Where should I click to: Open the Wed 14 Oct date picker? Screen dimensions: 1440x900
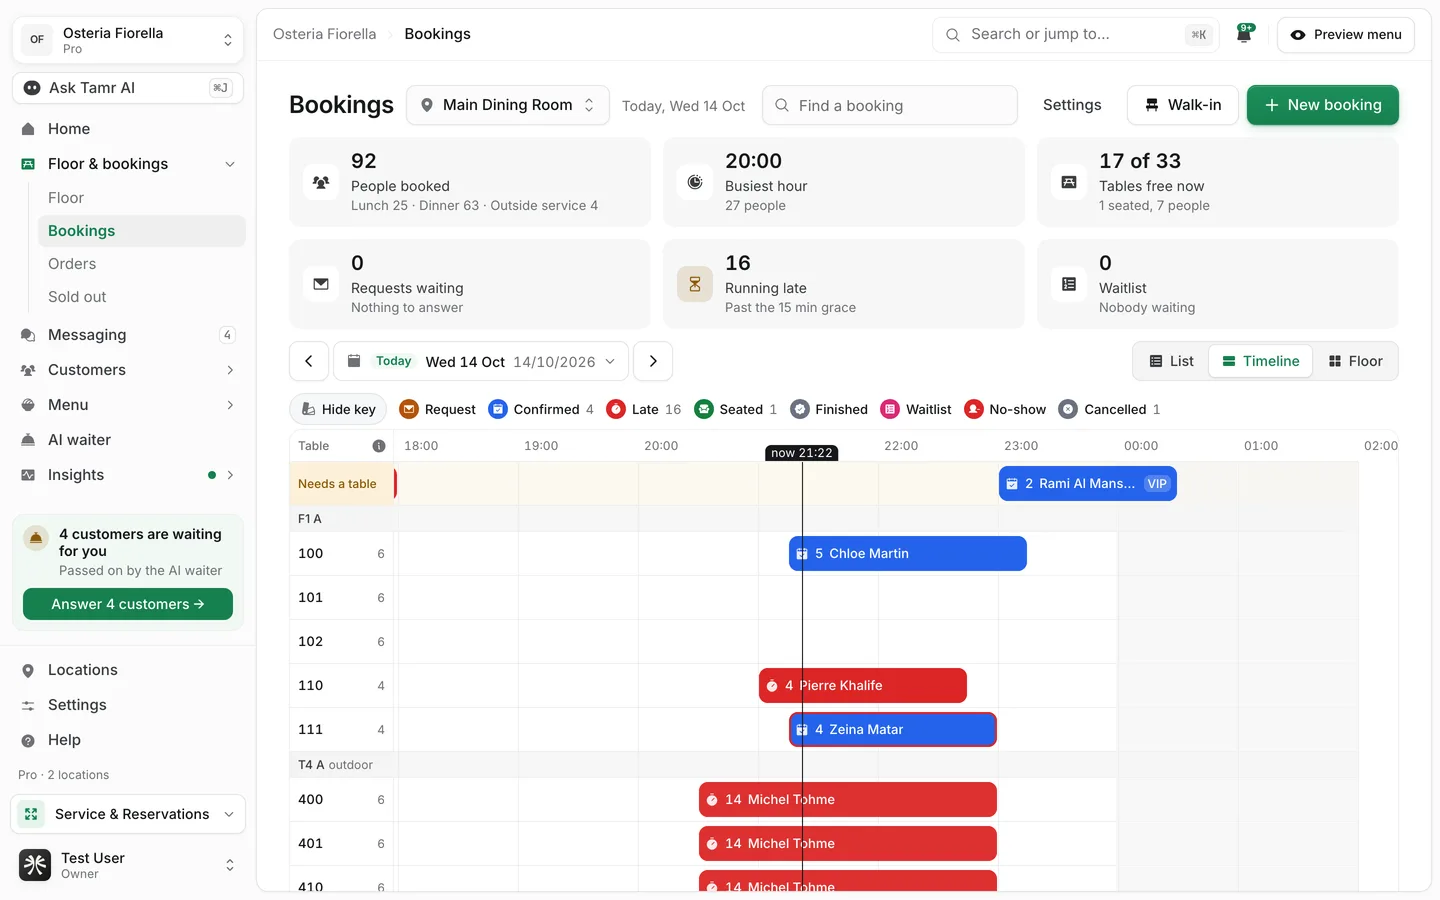click(481, 361)
